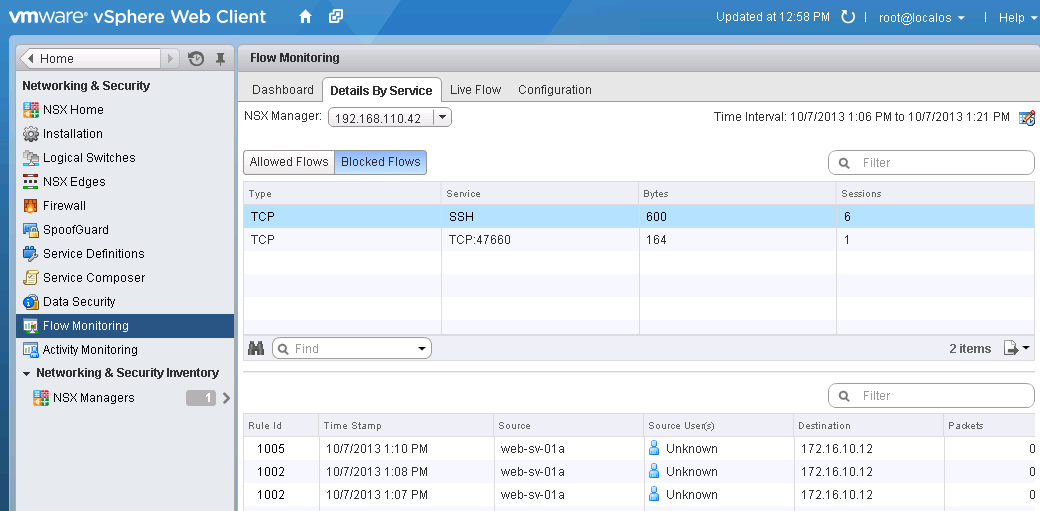Viewport: 1040px width, 511px height.
Task: Open the NSX Manager 192.168.110.42 dropdown
Action: tap(442, 117)
